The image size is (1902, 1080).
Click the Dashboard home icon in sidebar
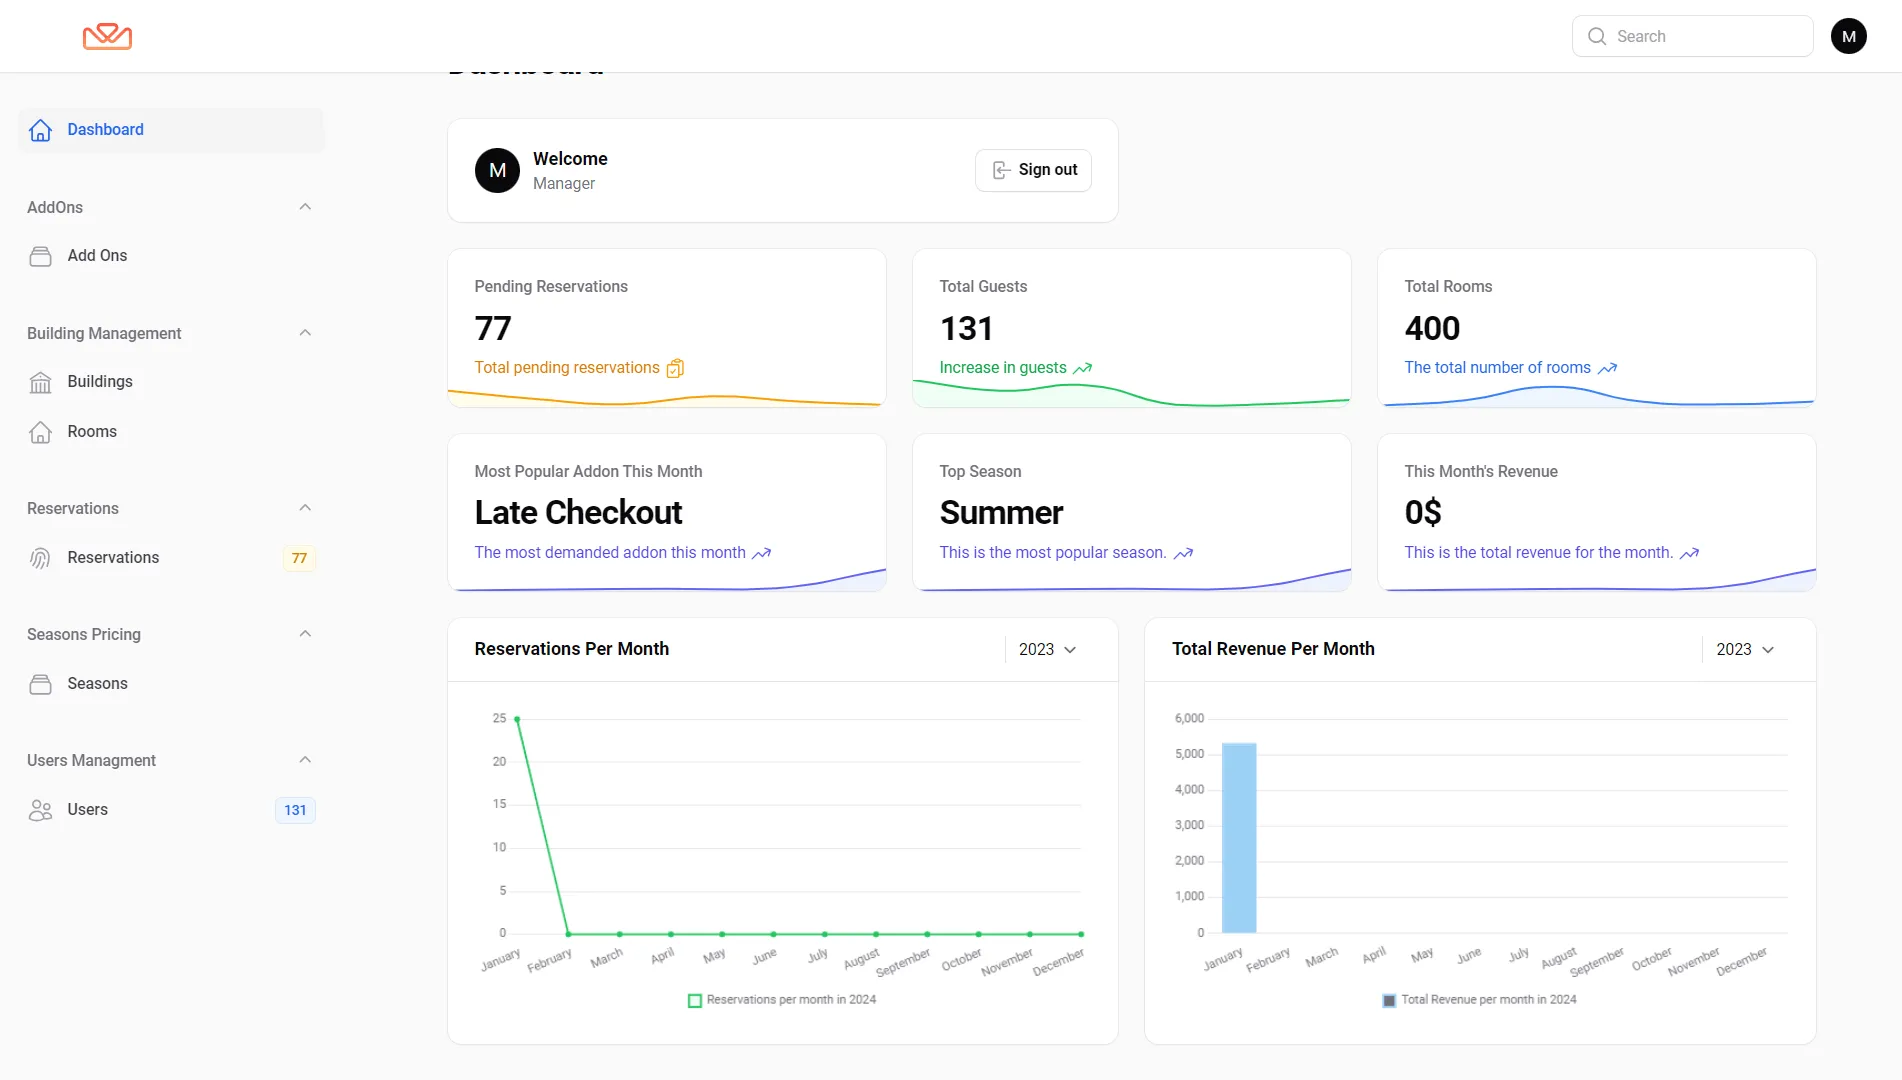(40, 130)
